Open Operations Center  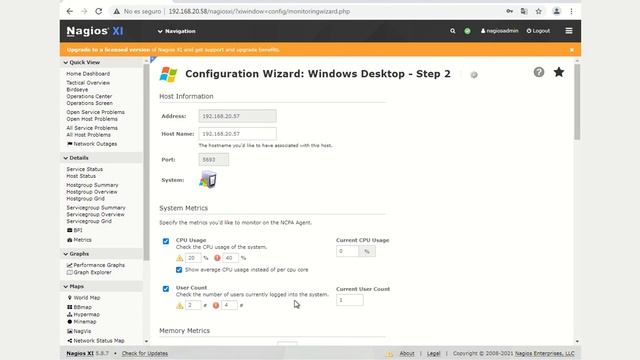click(89, 96)
